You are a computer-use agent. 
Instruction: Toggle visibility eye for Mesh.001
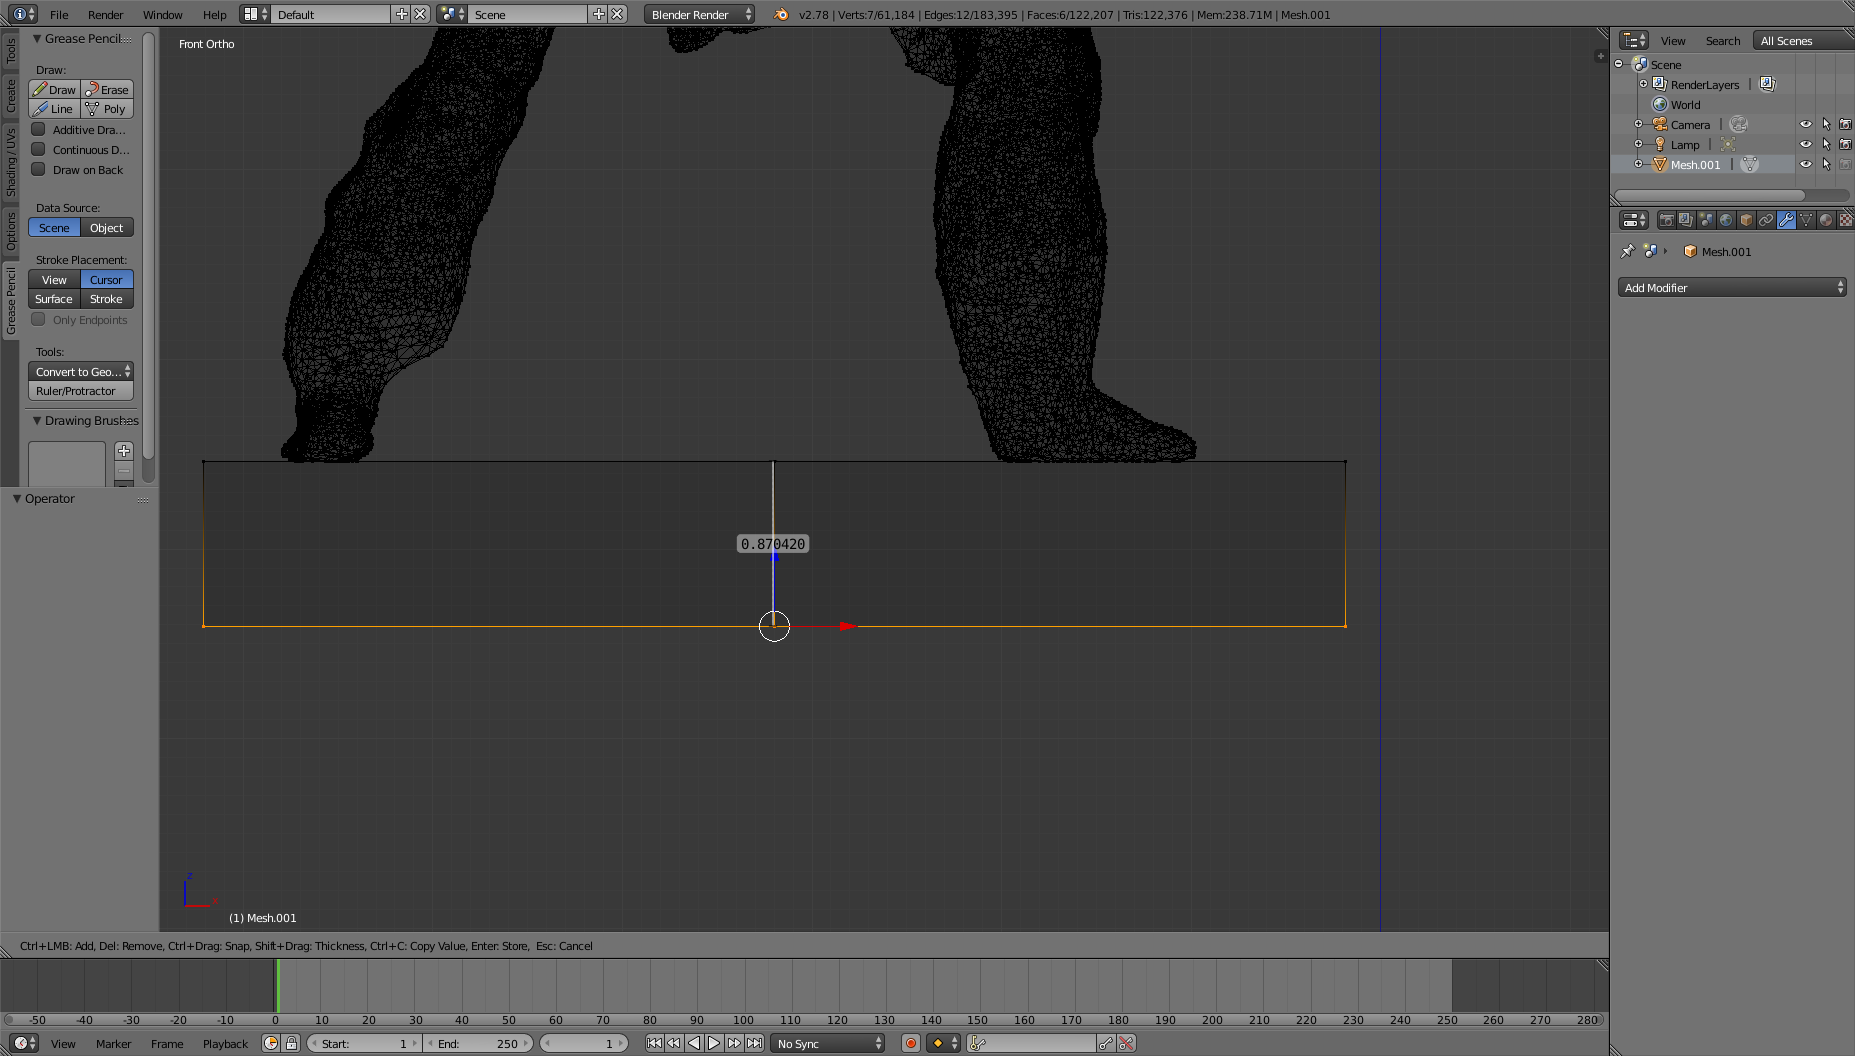pos(1806,164)
